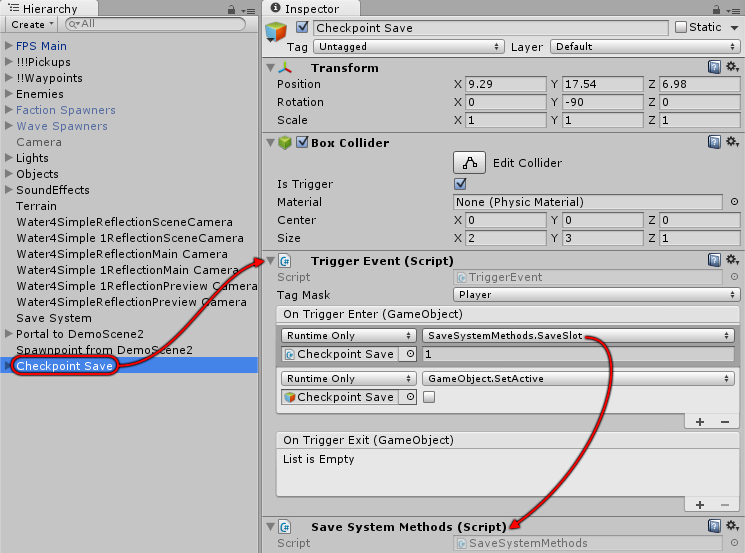The image size is (745, 553).
Task: Edit the GameObject name field
Action: coord(491,28)
